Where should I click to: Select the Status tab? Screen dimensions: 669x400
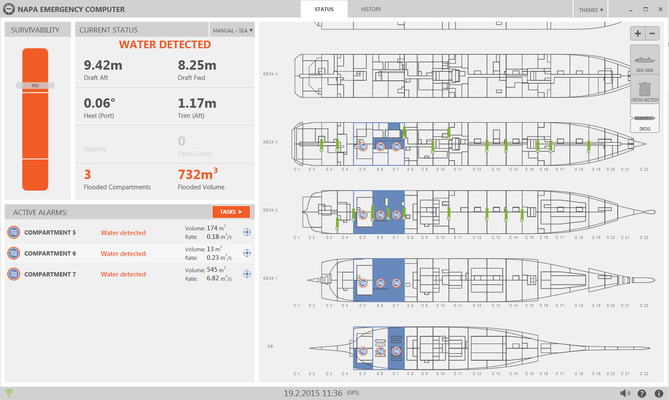pos(324,9)
